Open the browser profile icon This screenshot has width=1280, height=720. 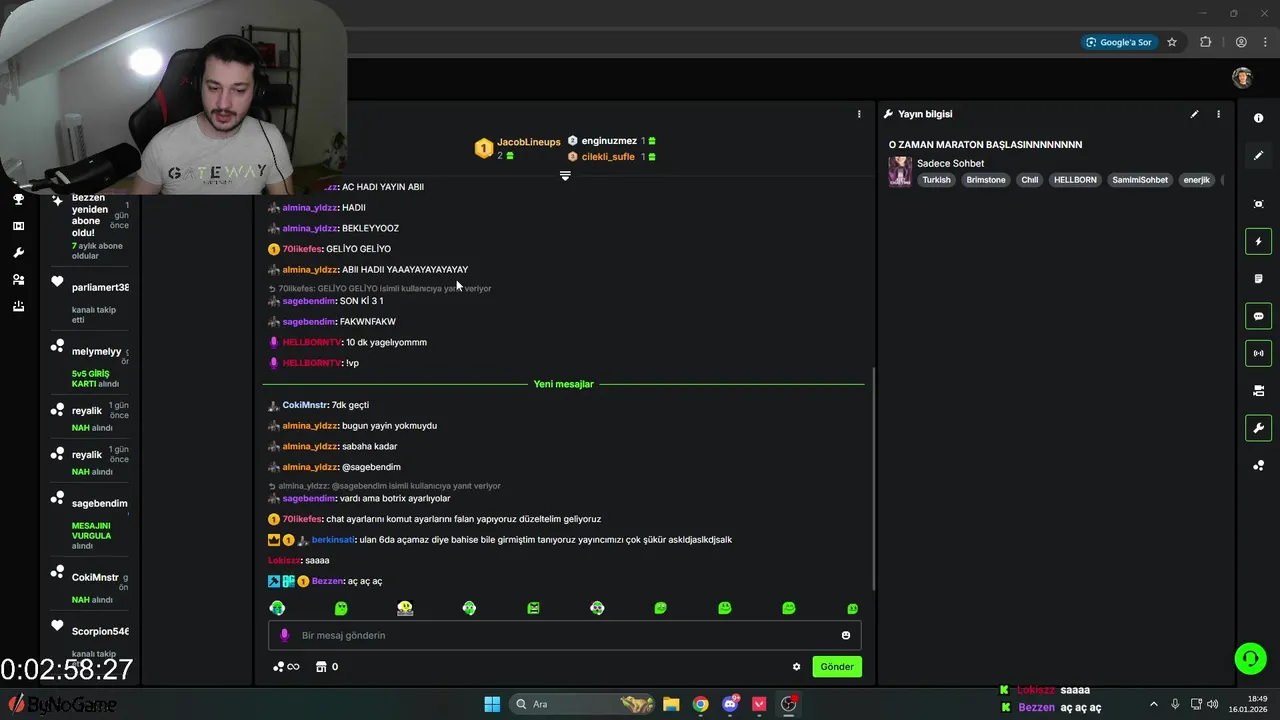tap(1241, 42)
